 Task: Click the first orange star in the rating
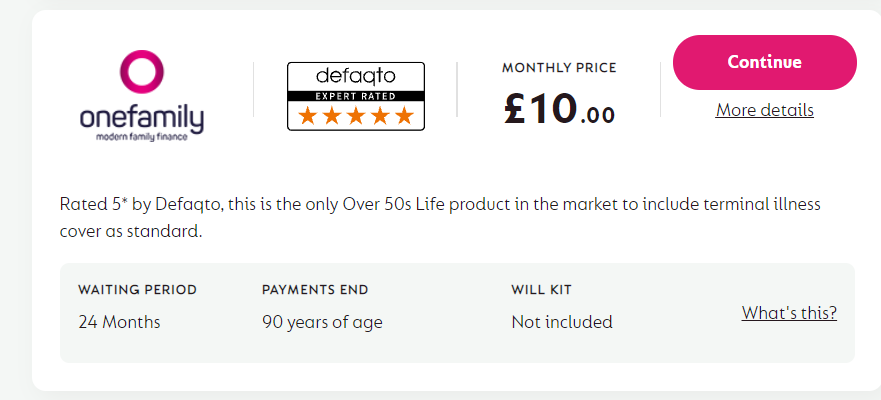[307, 116]
